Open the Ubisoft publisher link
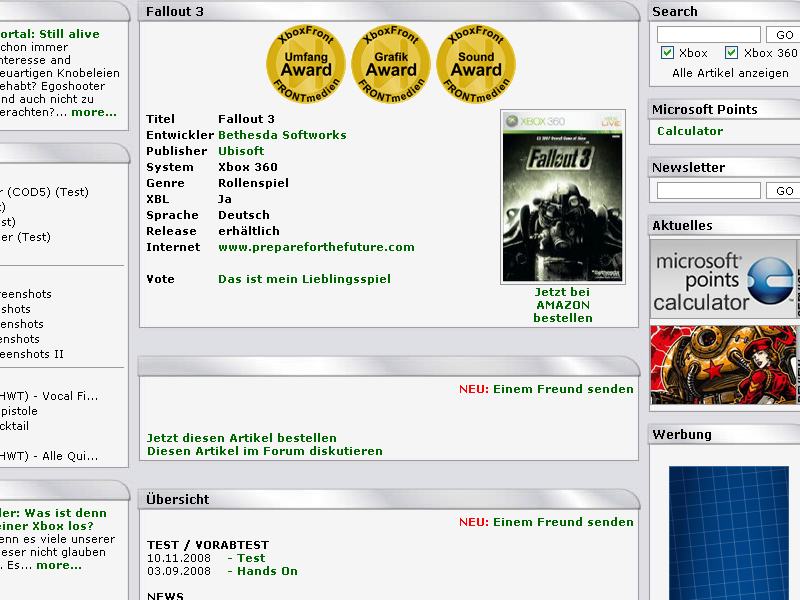The width and height of the screenshot is (800, 600). [x=241, y=151]
